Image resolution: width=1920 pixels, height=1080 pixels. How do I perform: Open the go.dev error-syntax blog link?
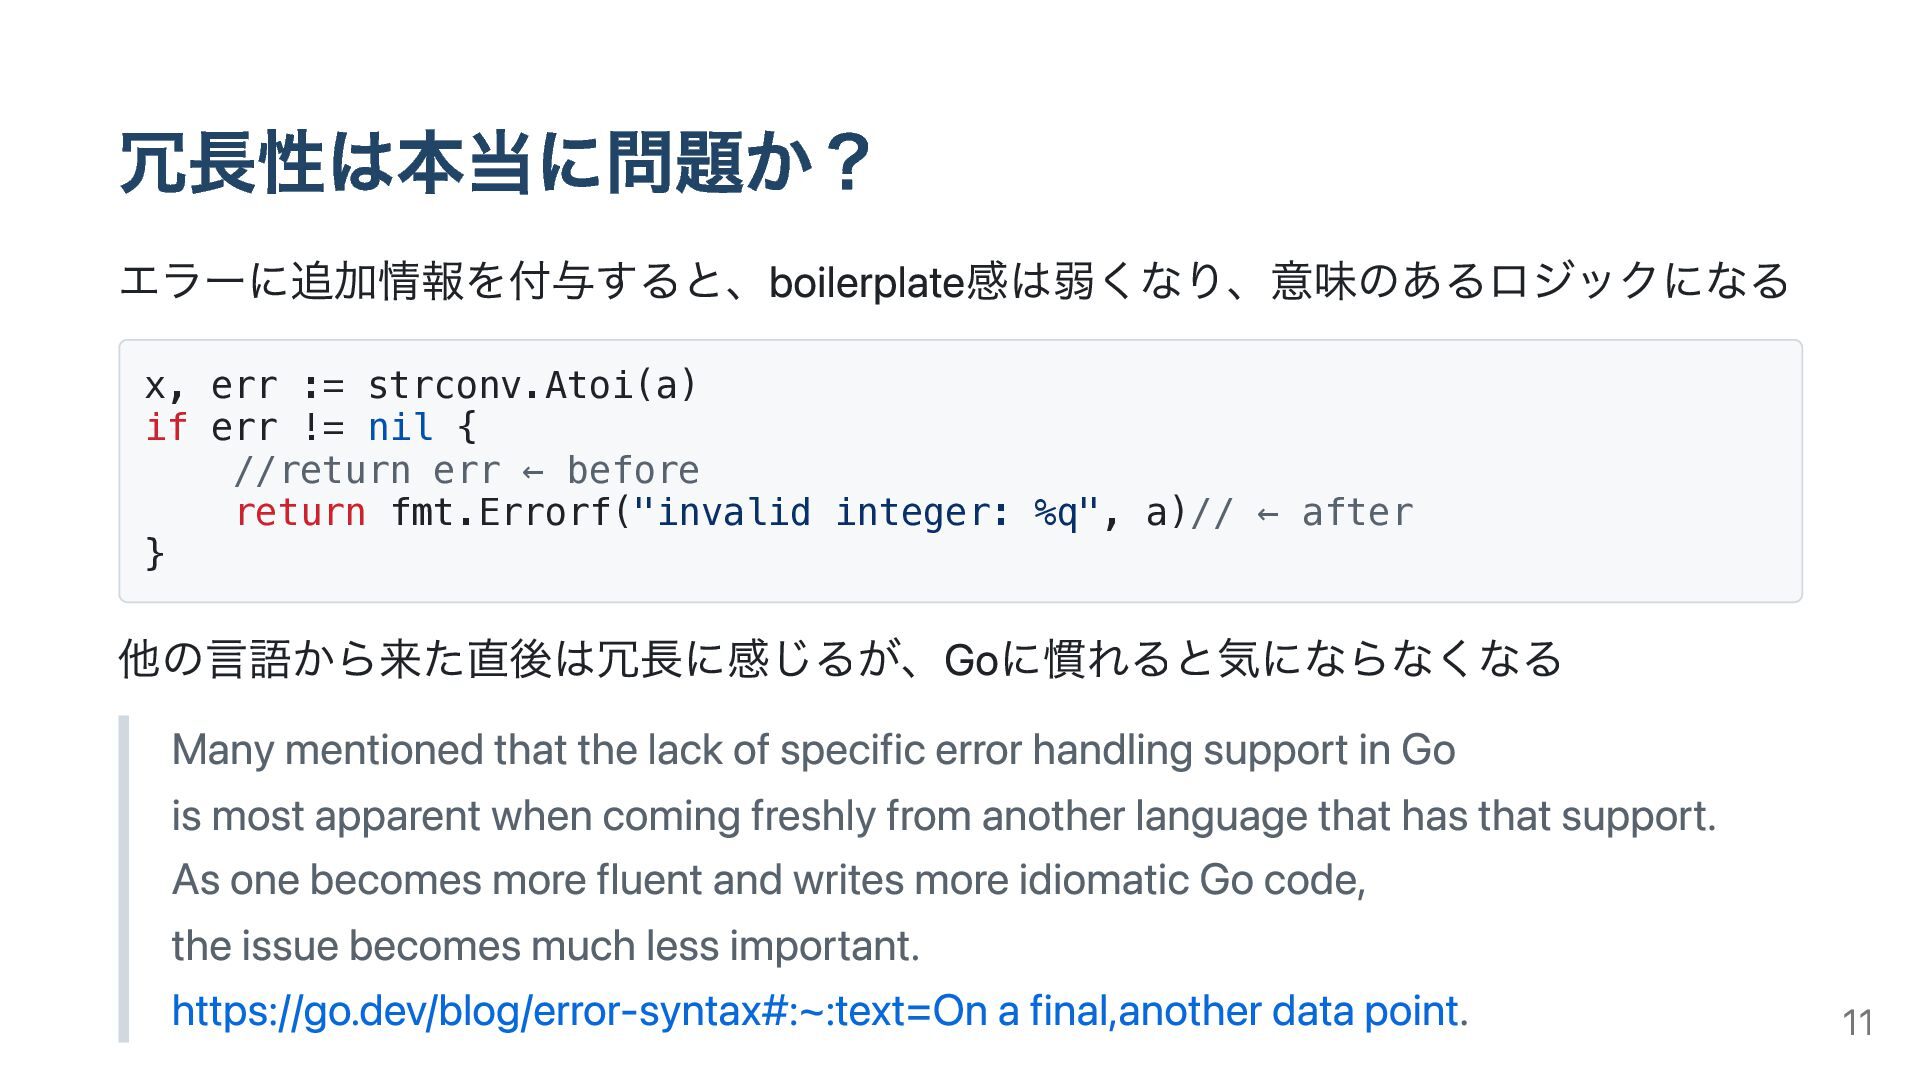pos(820,1011)
